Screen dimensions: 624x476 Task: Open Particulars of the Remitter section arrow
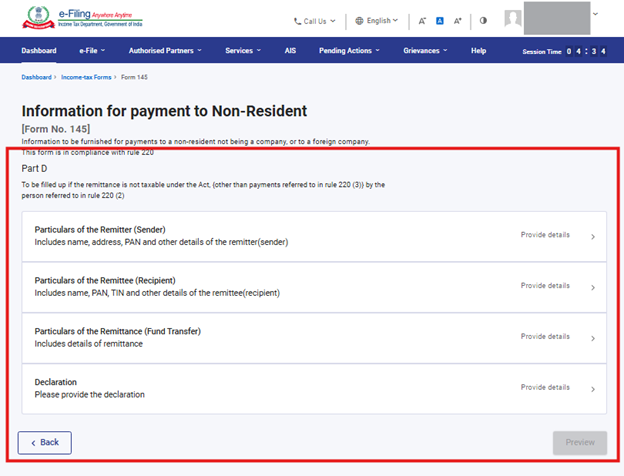[593, 237]
